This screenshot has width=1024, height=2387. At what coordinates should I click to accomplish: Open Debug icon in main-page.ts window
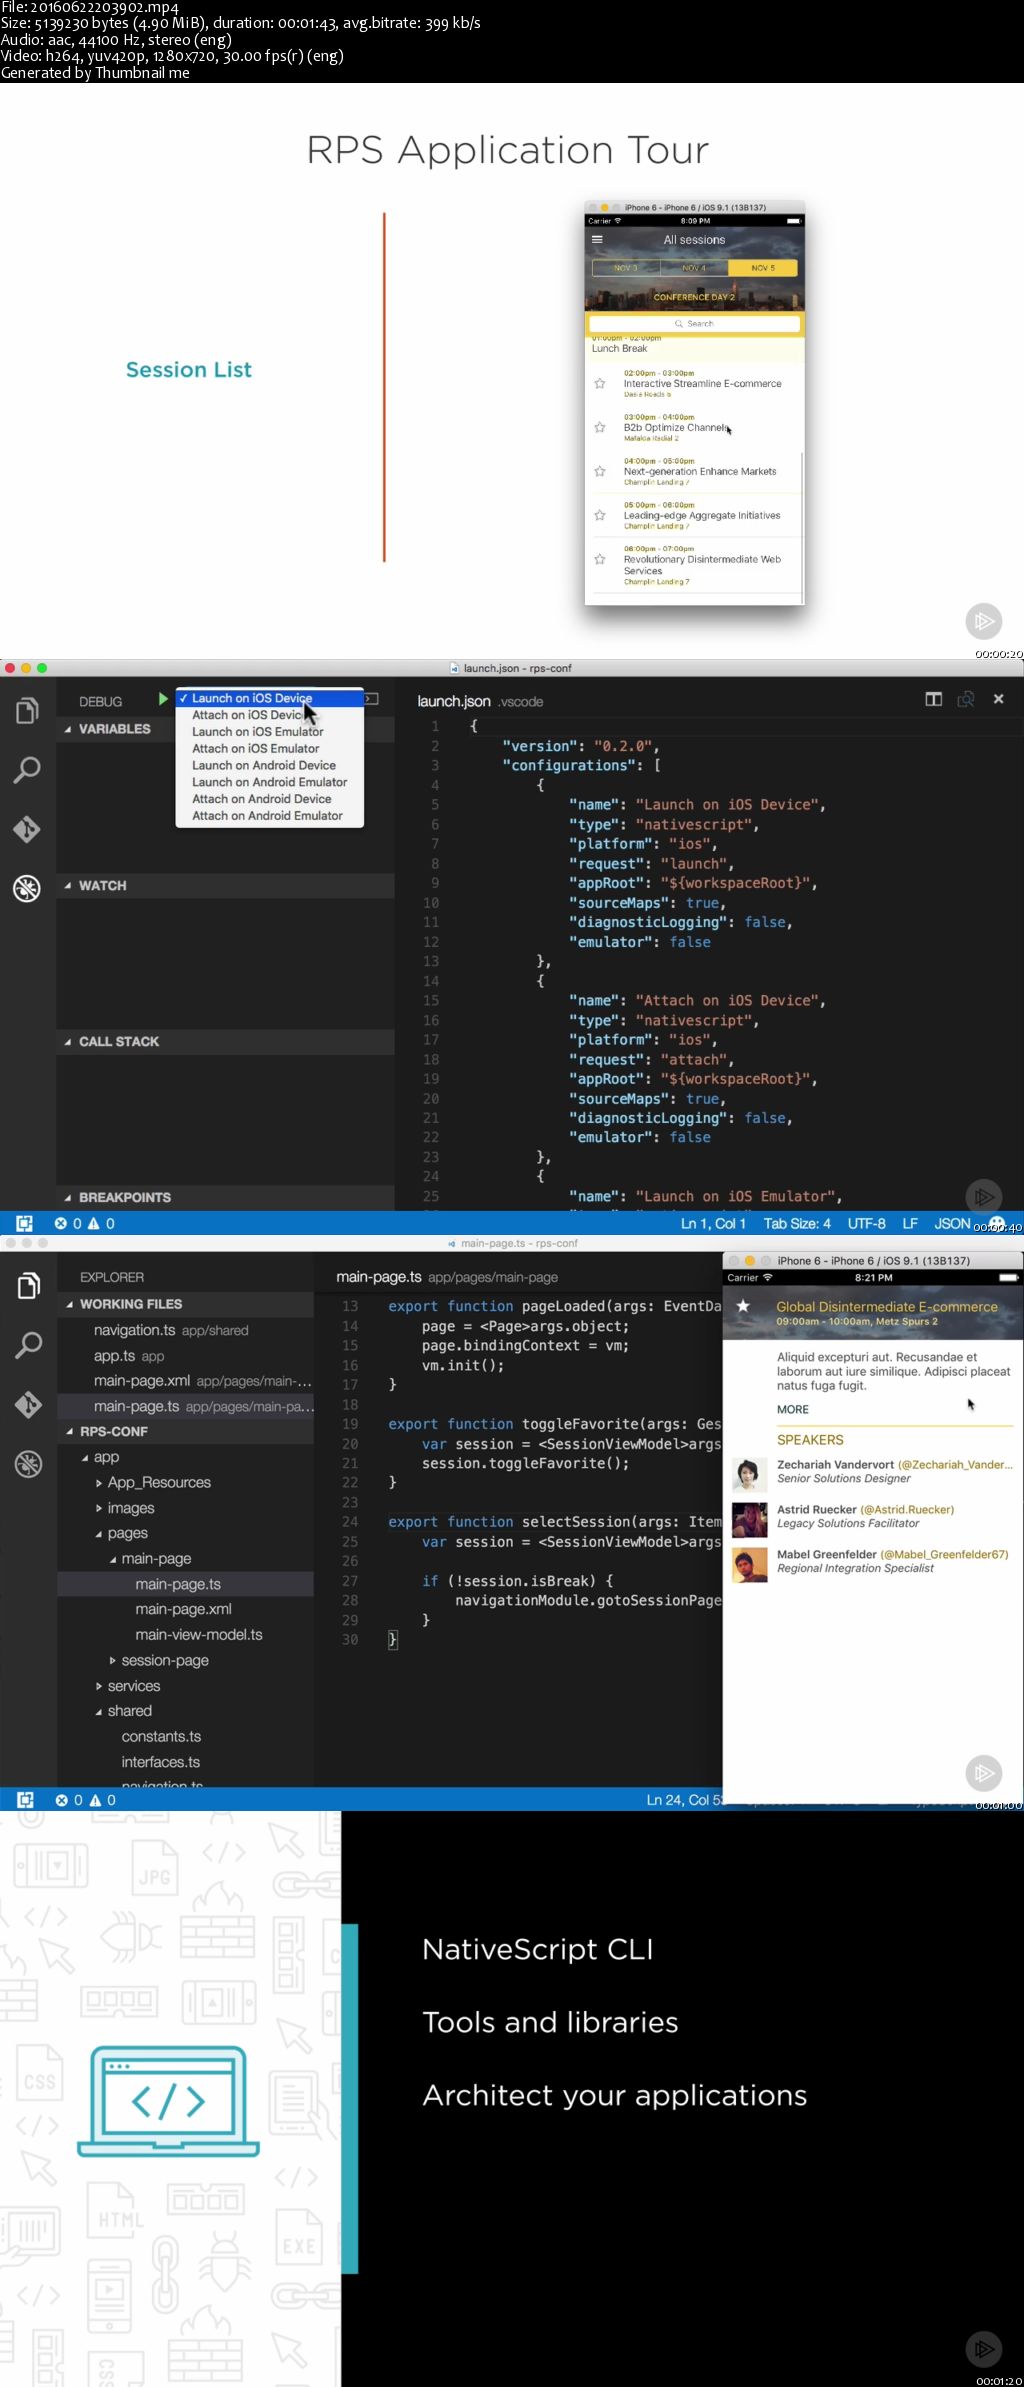click(28, 1464)
